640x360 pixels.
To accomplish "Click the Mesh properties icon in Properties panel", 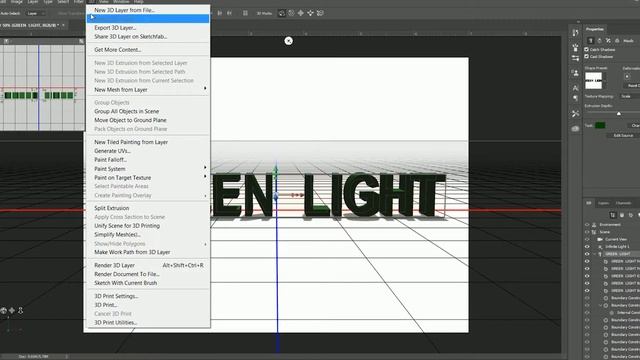I will coord(590,40).
